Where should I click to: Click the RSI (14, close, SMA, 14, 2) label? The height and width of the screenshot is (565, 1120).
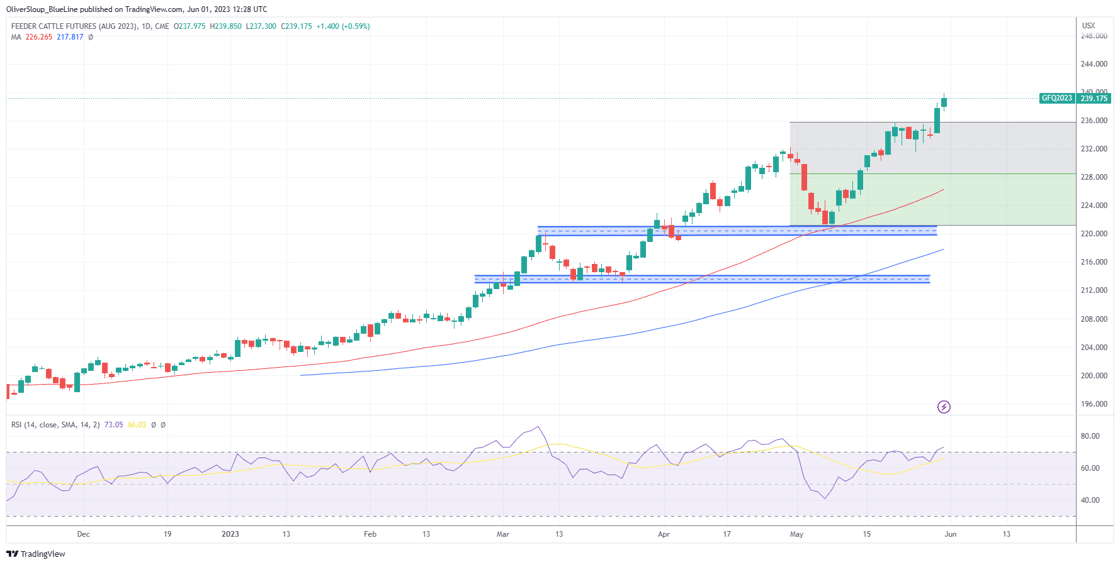[54, 425]
